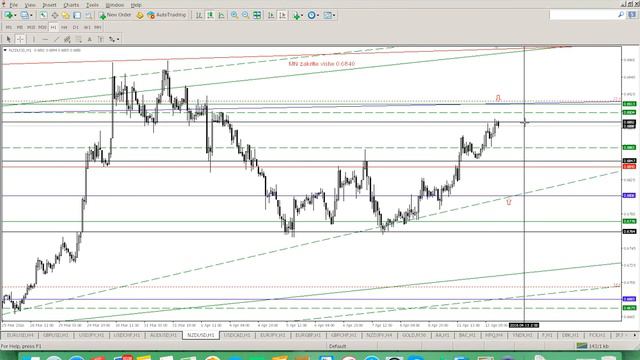
Task: Open the new chart dropdown arrow
Action: point(15,15)
